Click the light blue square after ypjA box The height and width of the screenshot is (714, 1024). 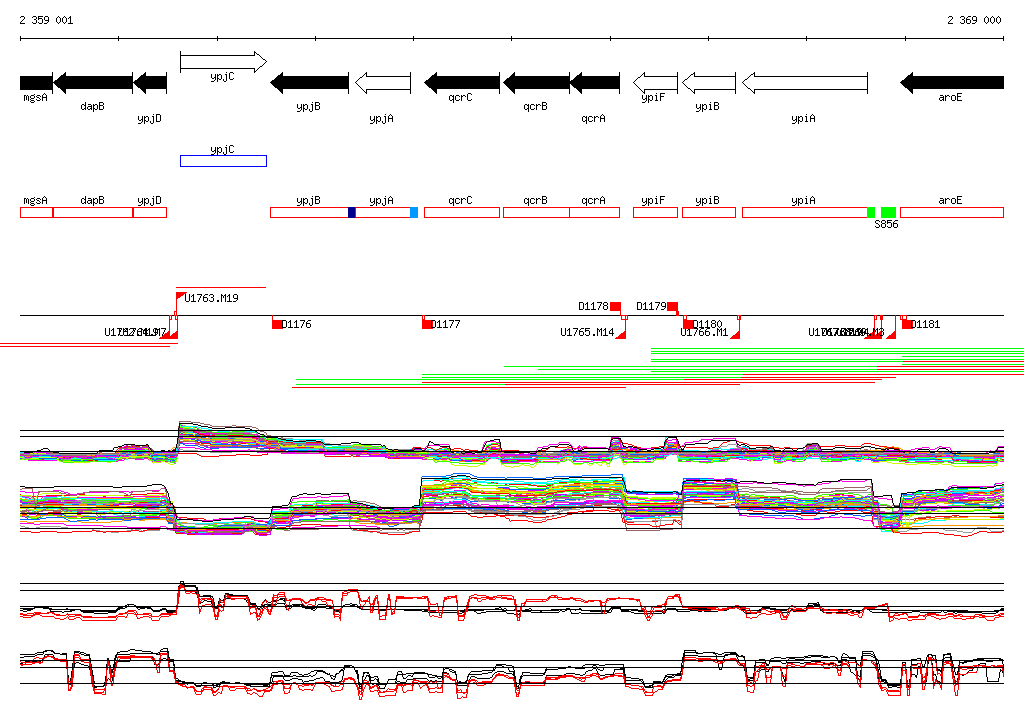[414, 212]
